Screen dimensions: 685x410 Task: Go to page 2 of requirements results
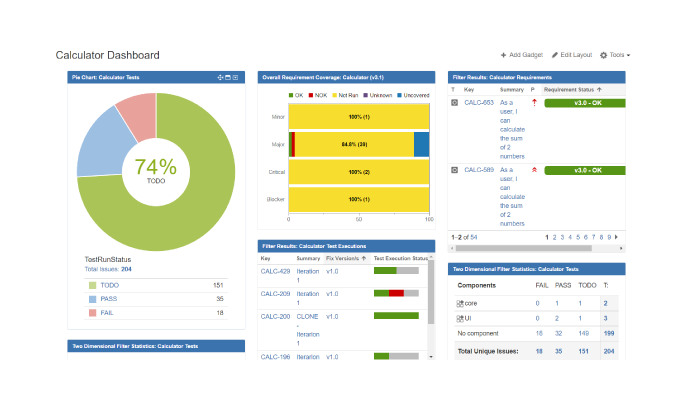tap(555, 237)
